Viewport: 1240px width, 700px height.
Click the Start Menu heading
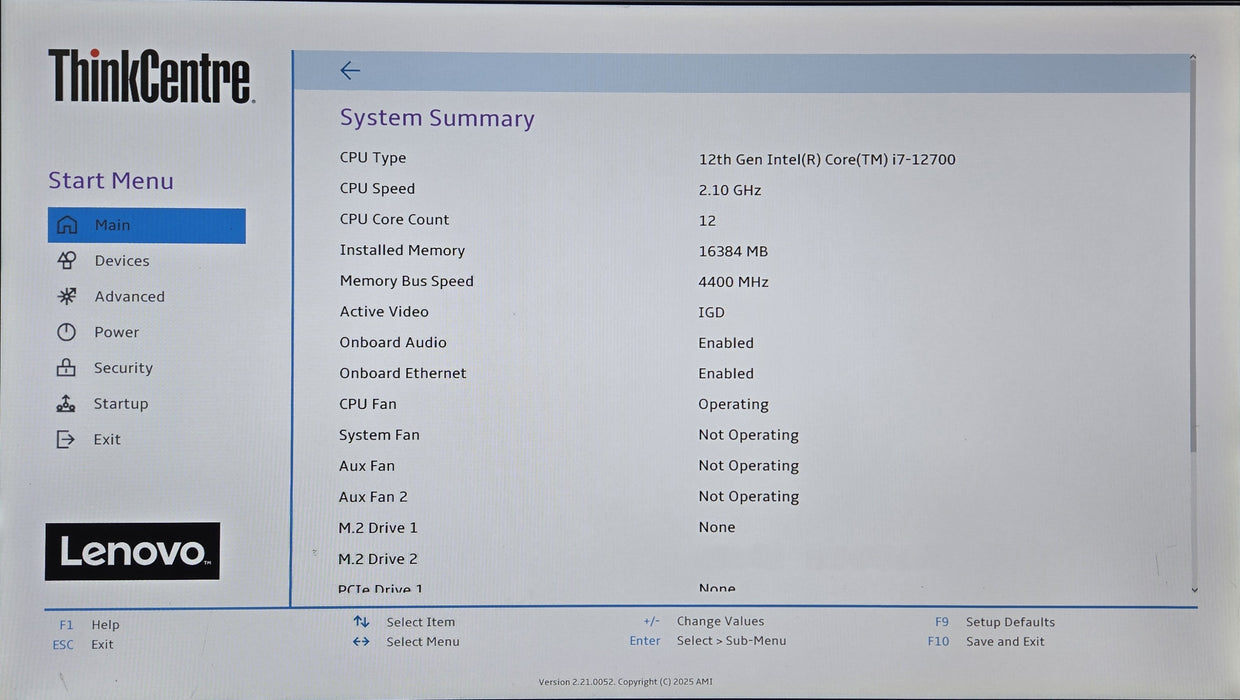tap(111, 181)
